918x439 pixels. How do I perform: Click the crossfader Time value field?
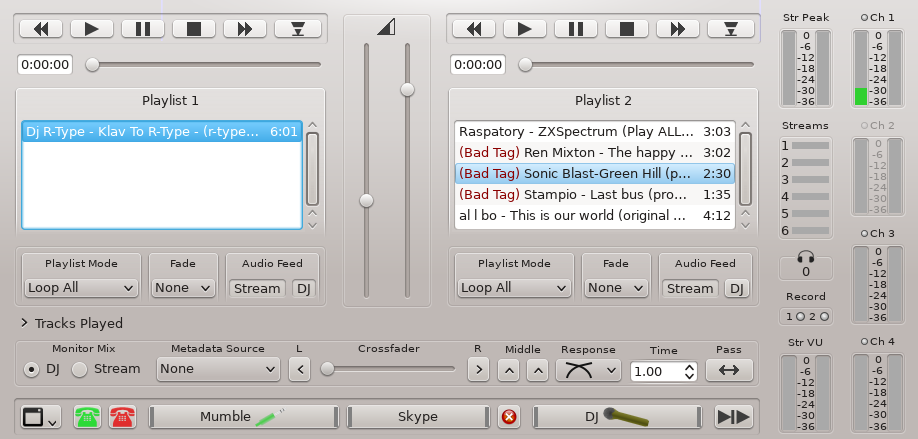657,372
